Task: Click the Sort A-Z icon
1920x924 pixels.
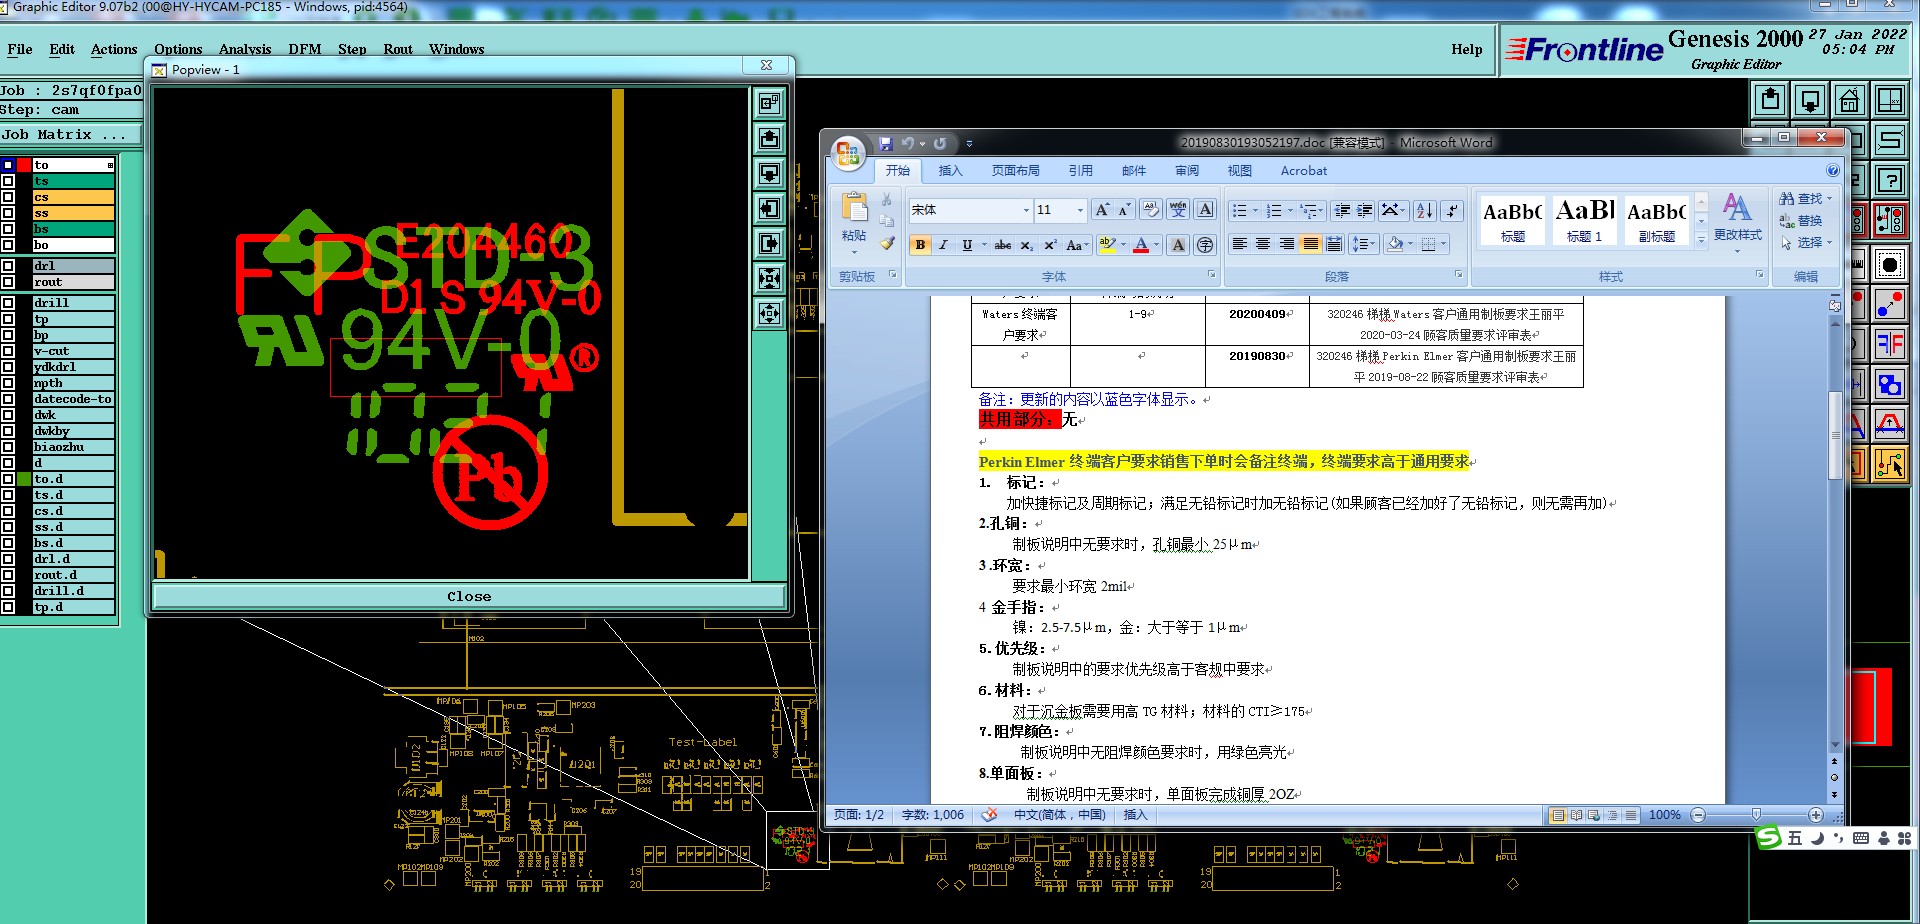Action: (1425, 210)
